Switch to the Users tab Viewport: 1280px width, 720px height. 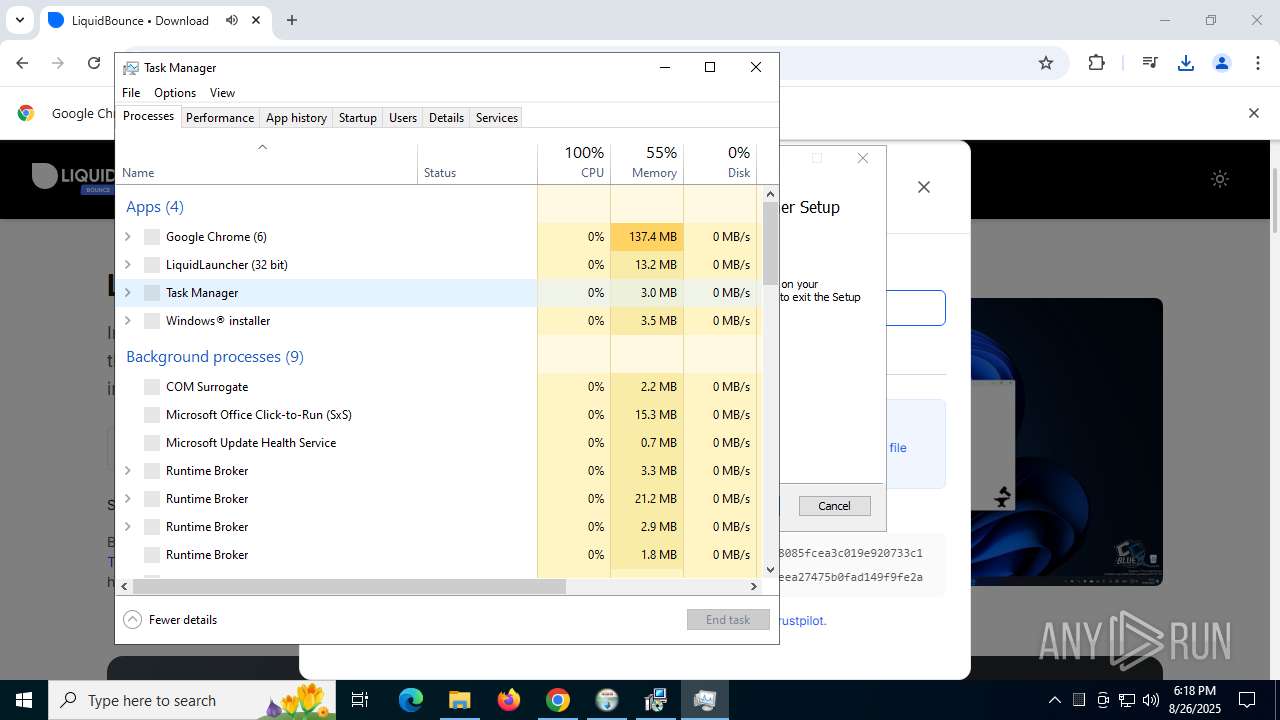pos(403,118)
